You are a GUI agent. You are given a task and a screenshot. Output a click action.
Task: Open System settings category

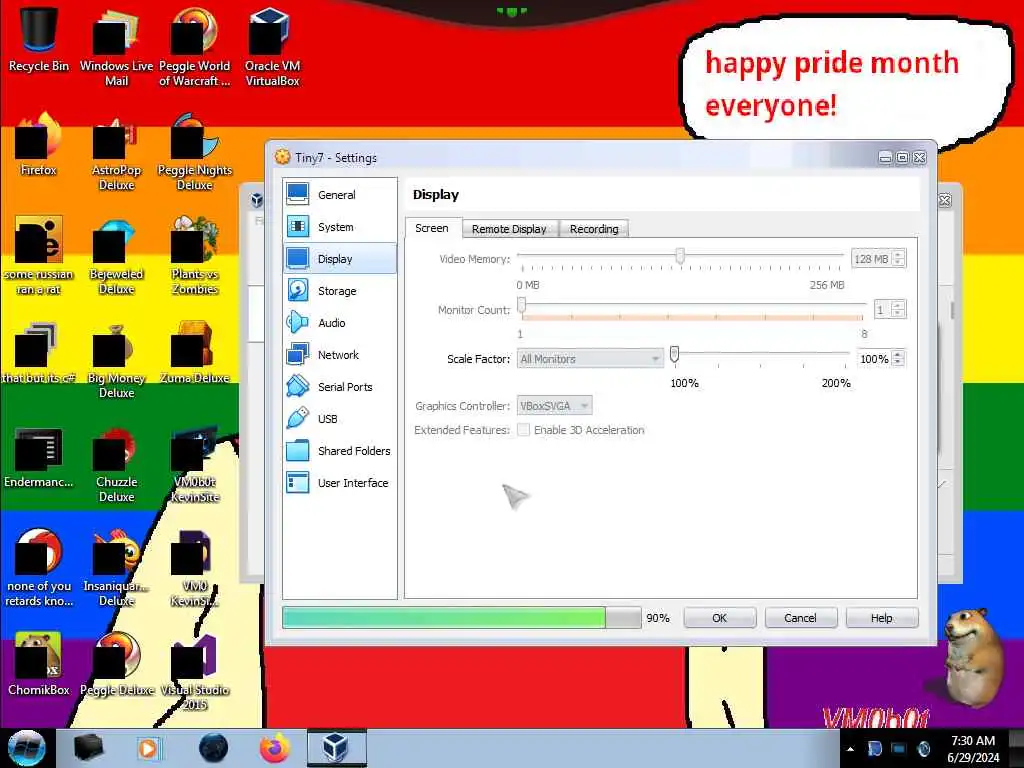[x=340, y=227]
